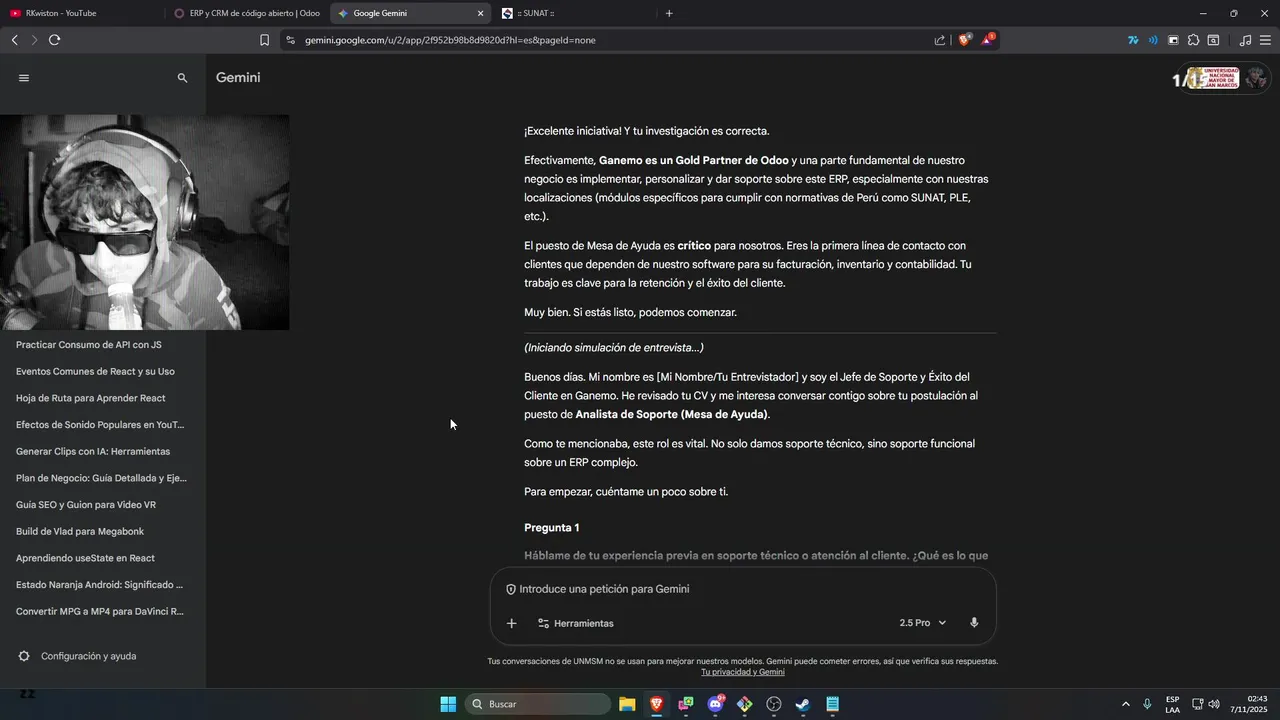Go back with browser back arrow

14,40
